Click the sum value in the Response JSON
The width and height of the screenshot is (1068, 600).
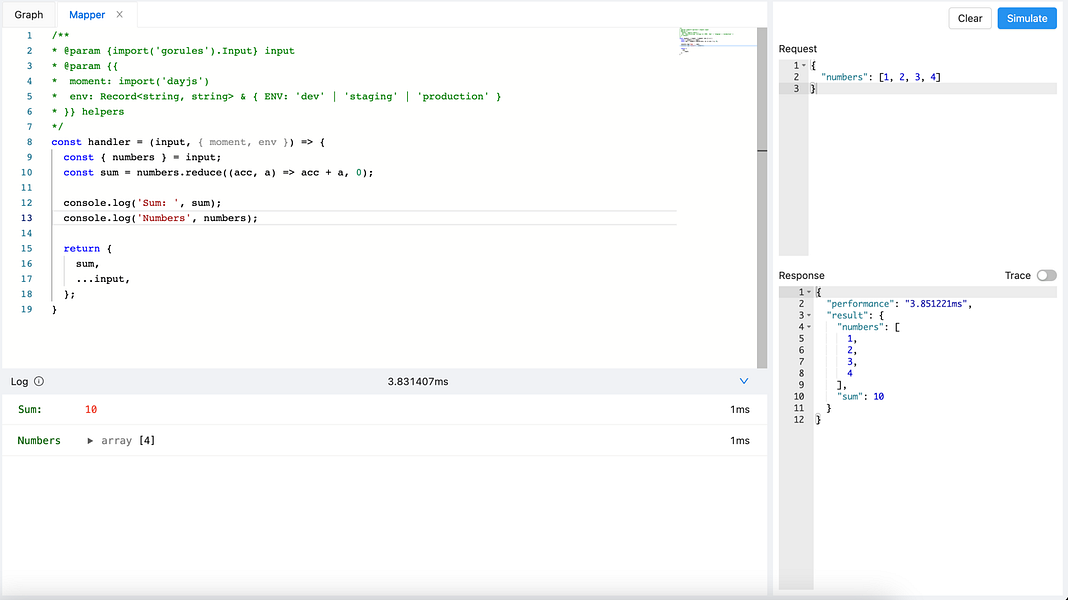pyautogui.click(x=876, y=396)
